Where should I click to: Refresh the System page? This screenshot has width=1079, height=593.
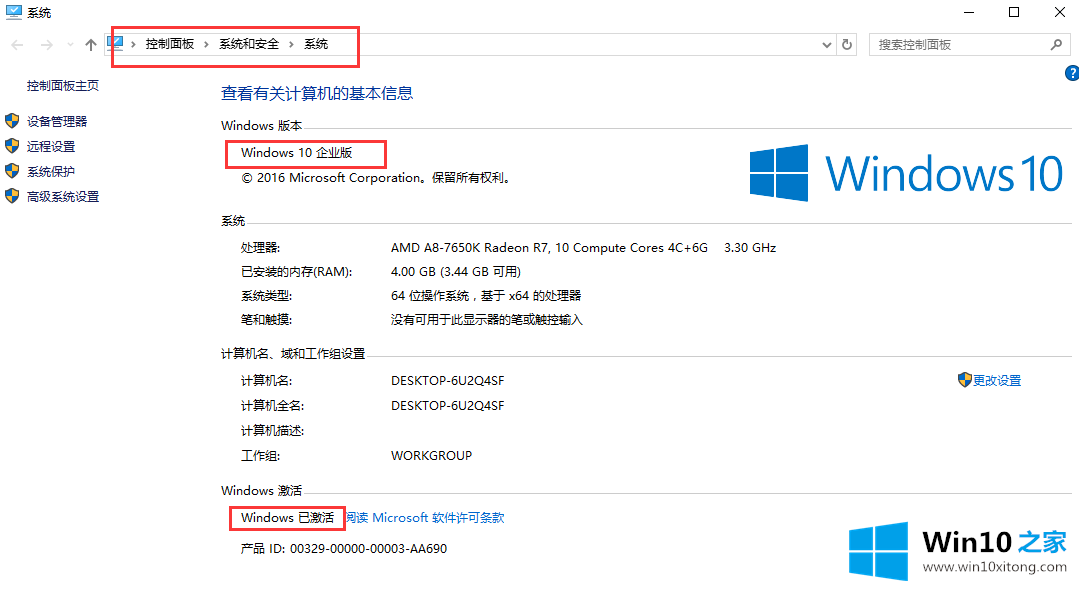(x=848, y=45)
